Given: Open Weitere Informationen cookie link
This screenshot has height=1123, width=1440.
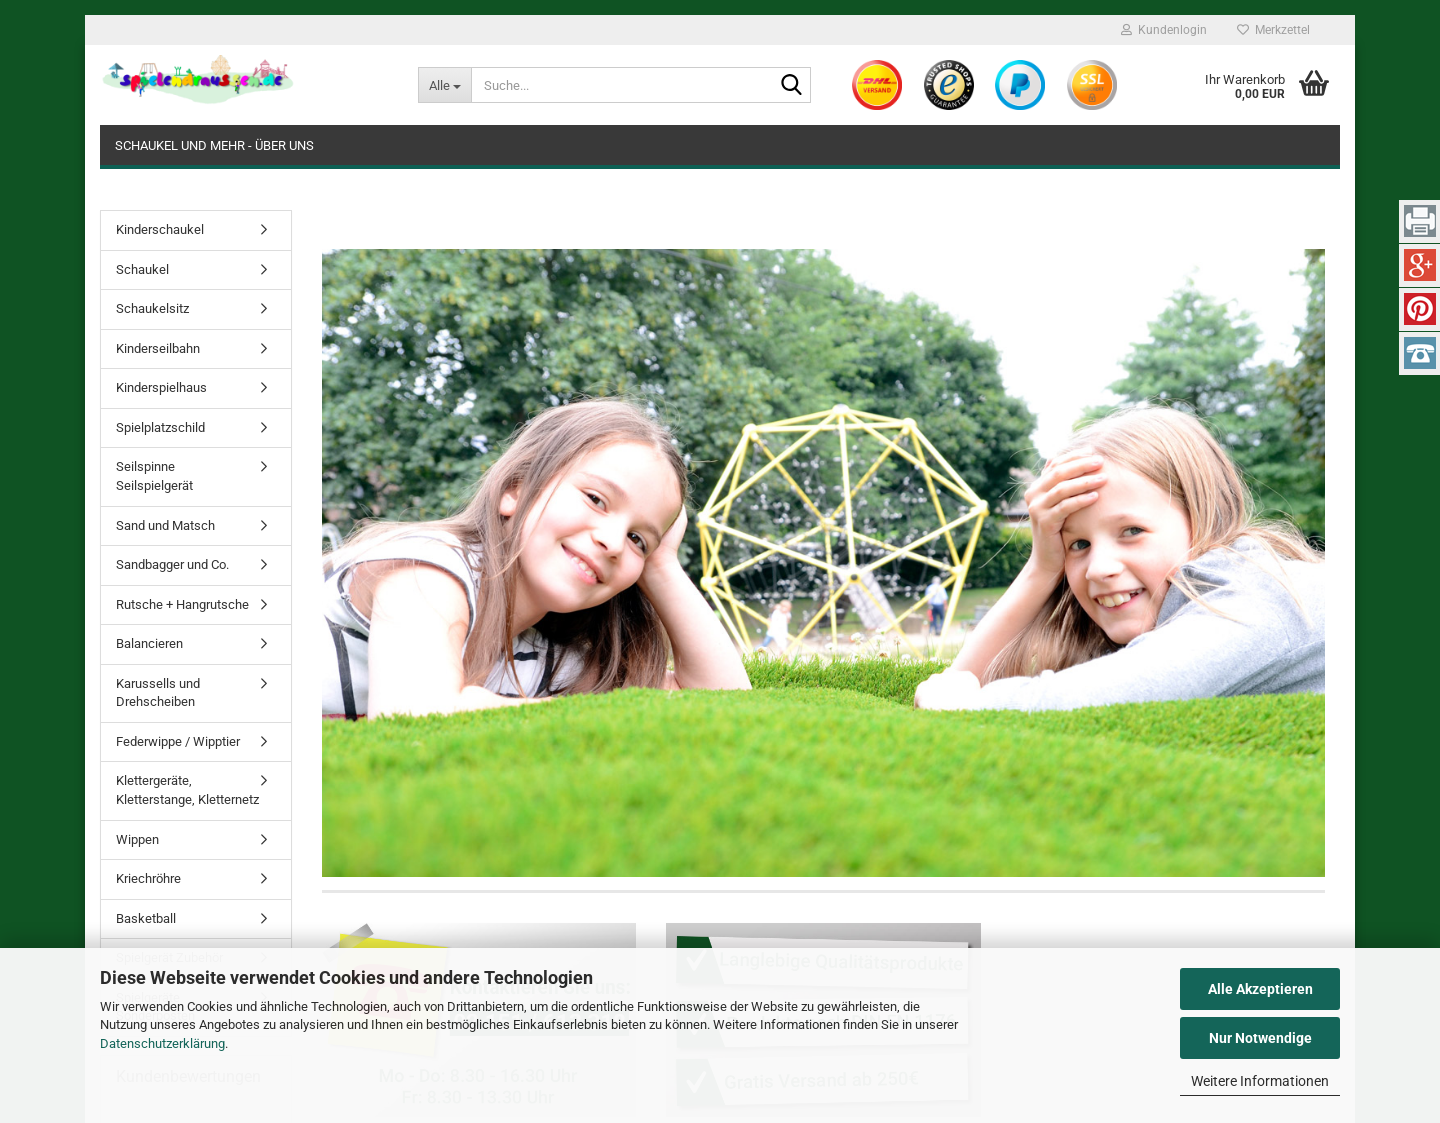Looking at the screenshot, I should [1260, 1082].
